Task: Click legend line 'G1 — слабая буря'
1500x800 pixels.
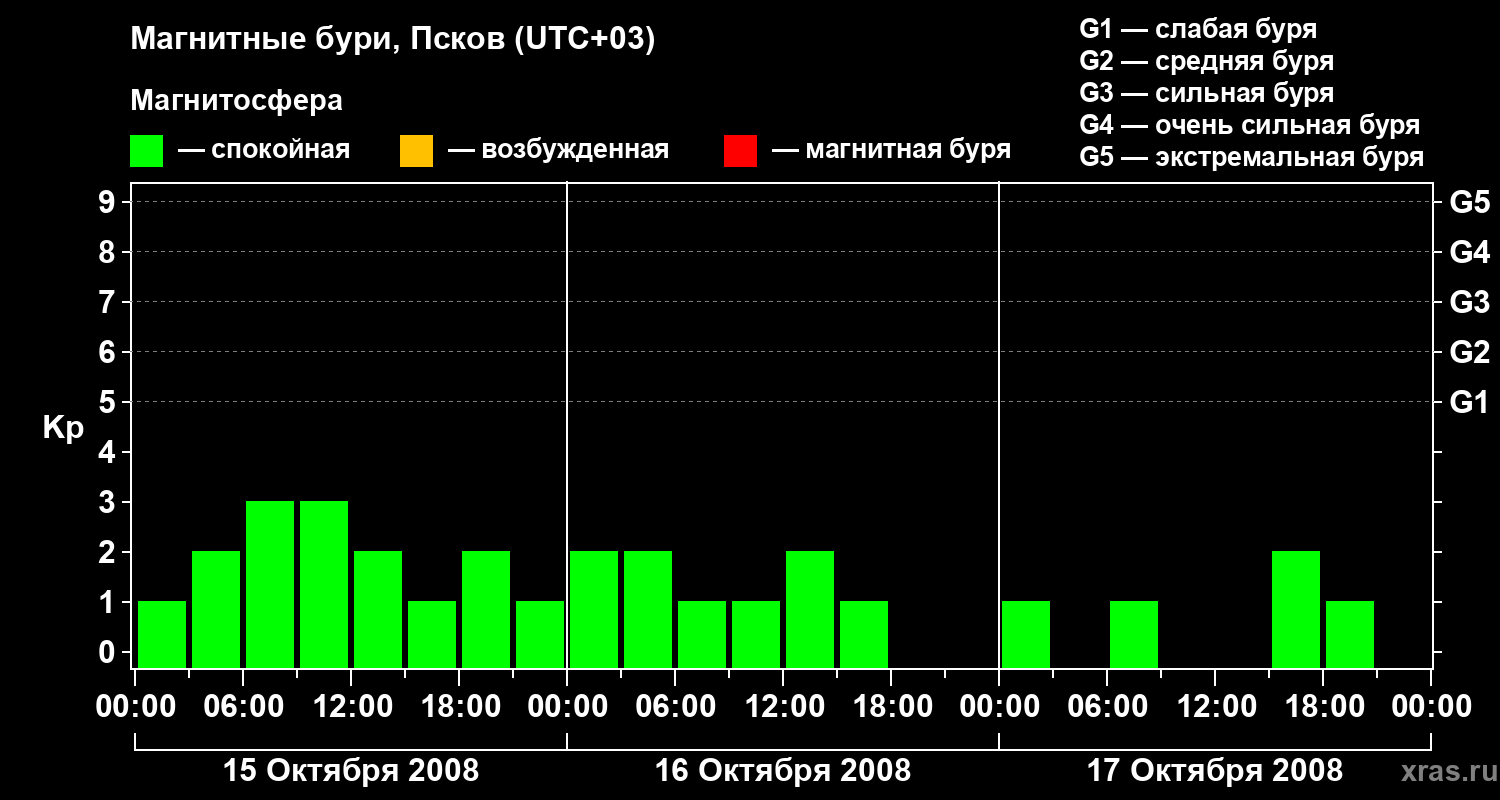Action: pos(1198,29)
